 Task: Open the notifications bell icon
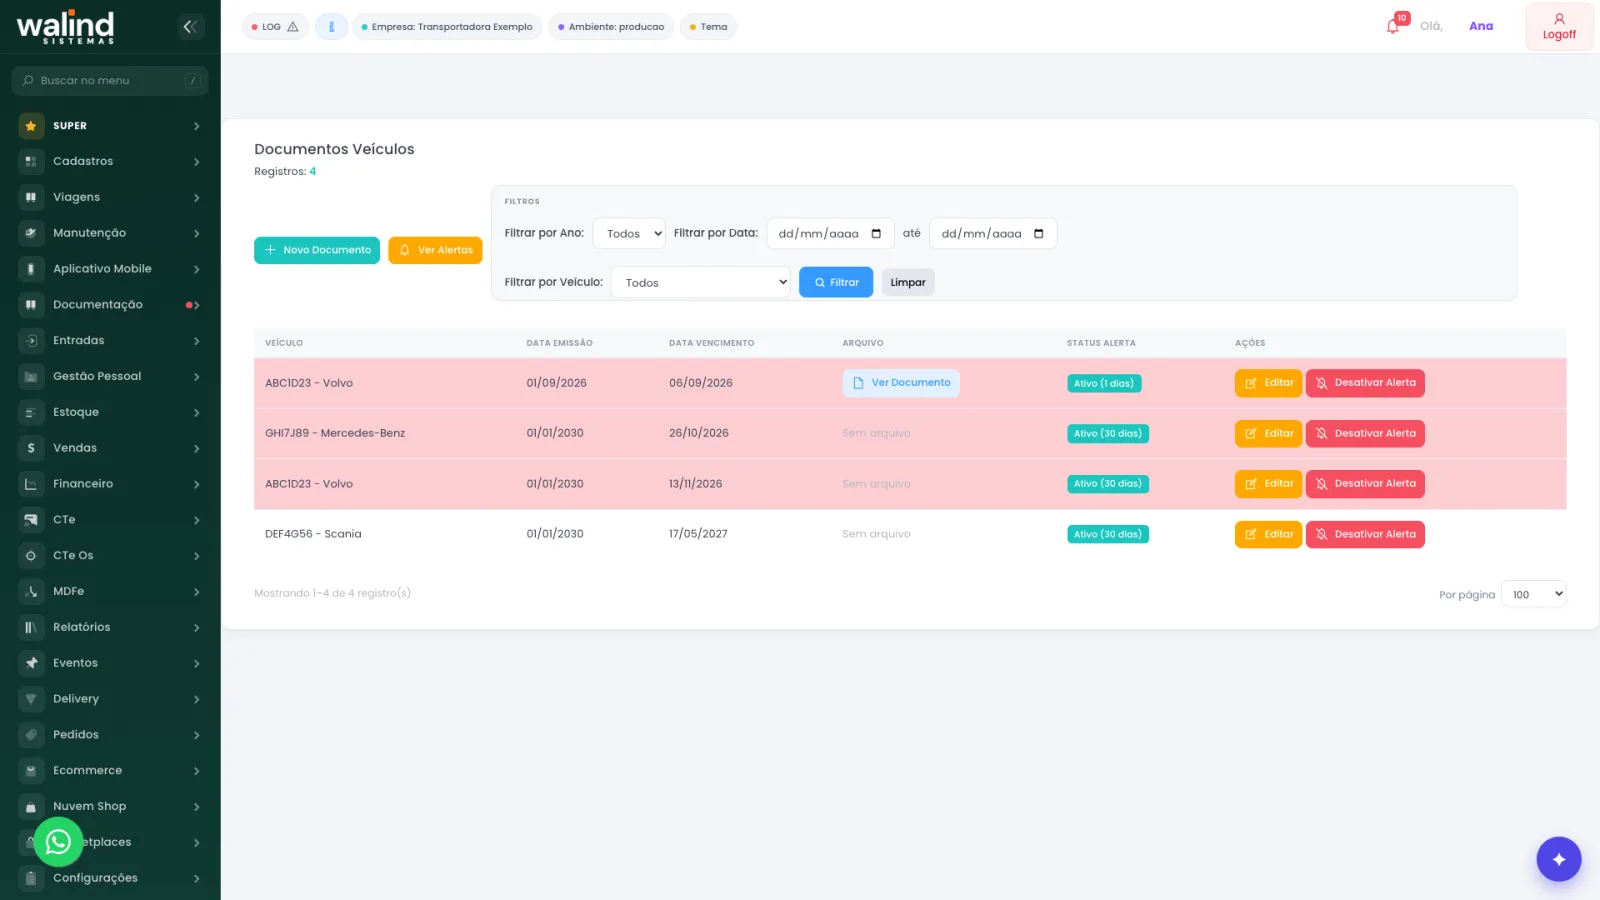click(1393, 26)
